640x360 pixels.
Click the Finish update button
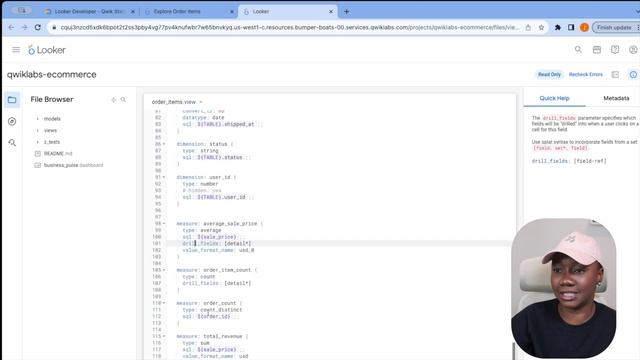[x=614, y=27]
